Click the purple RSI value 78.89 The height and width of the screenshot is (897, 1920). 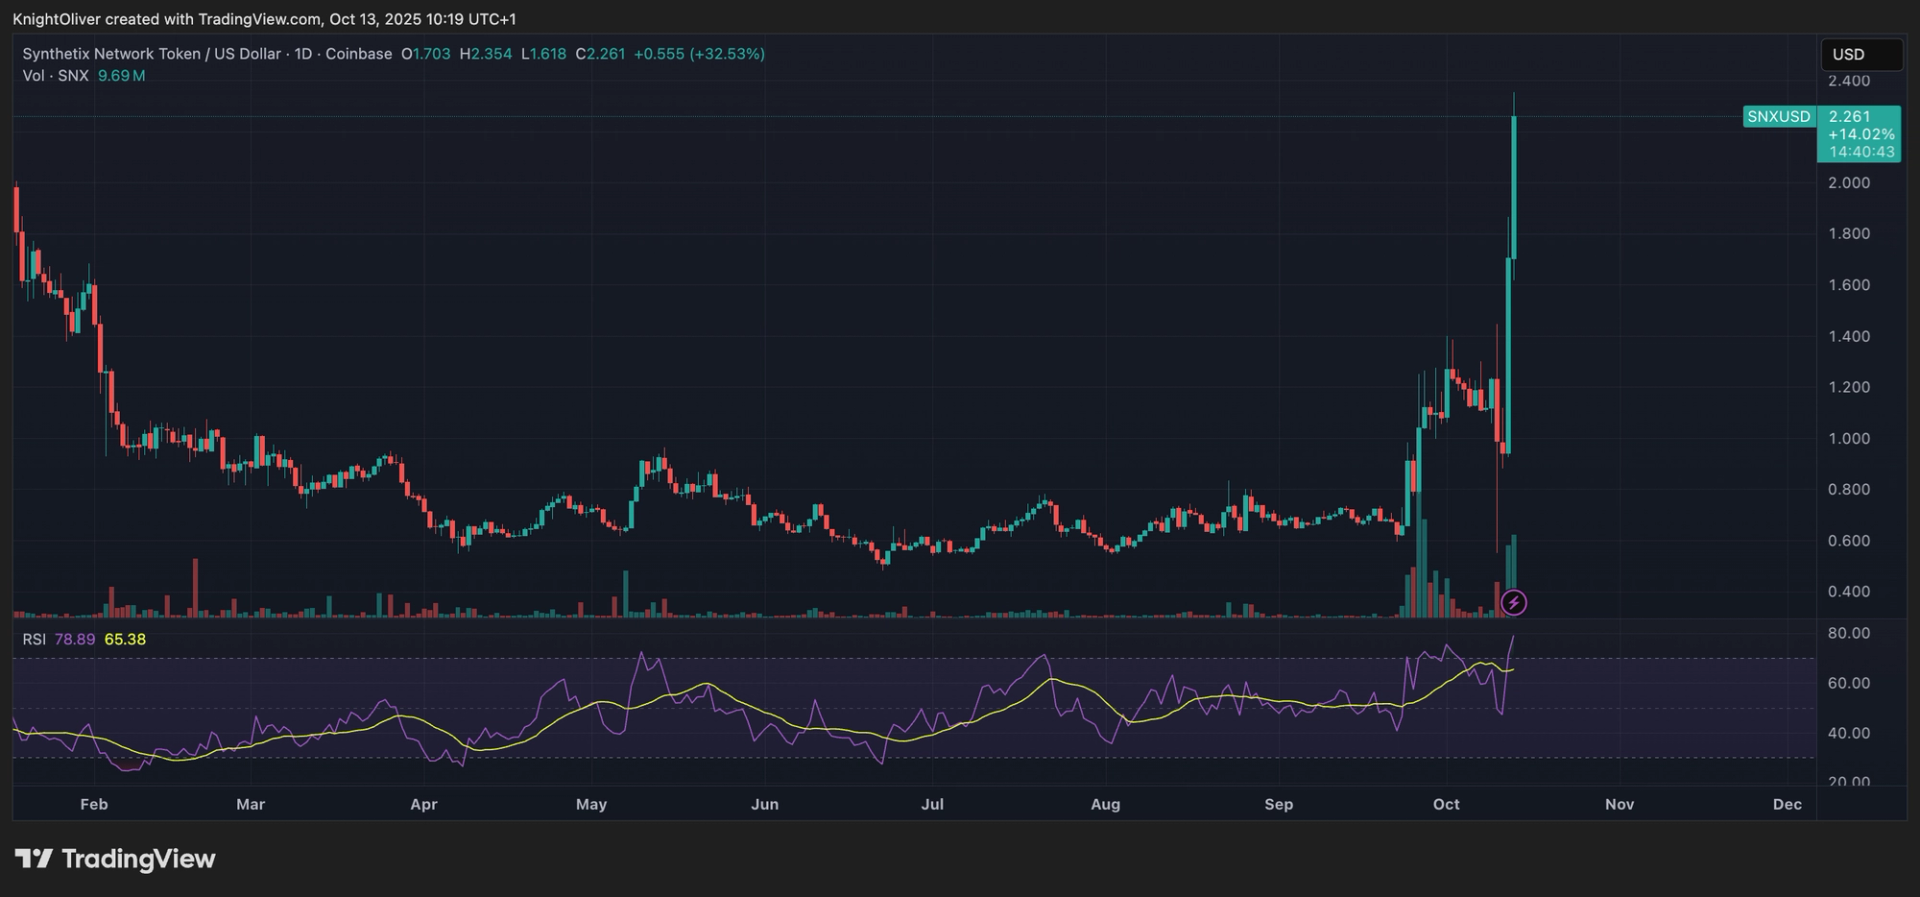pyautogui.click(x=75, y=639)
